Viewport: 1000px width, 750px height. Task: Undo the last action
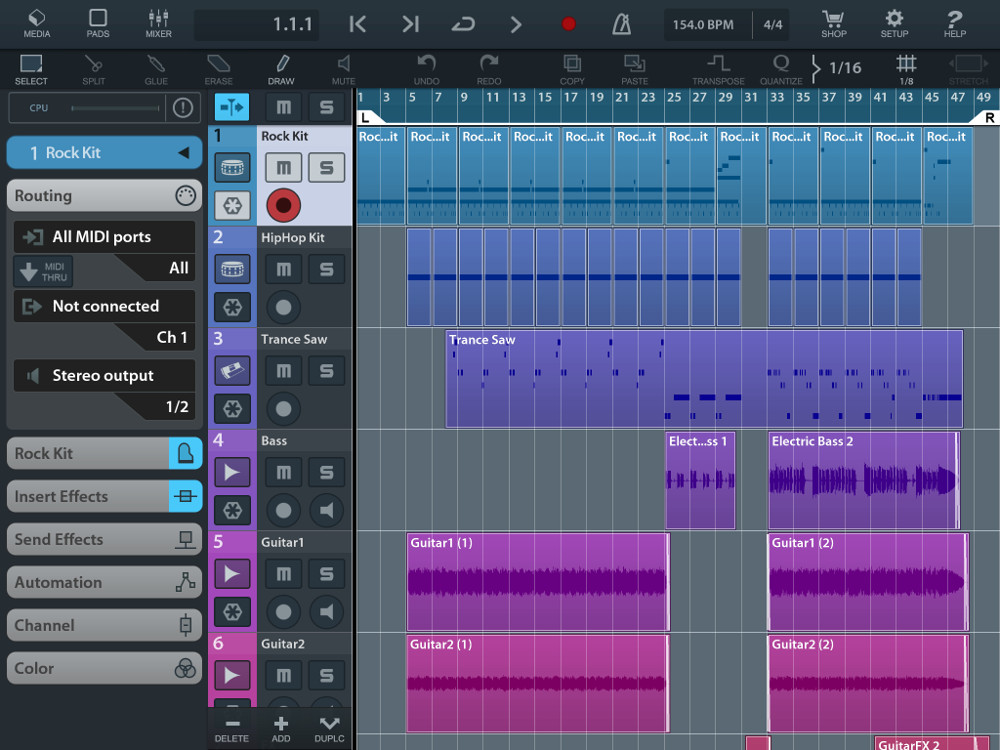point(426,70)
